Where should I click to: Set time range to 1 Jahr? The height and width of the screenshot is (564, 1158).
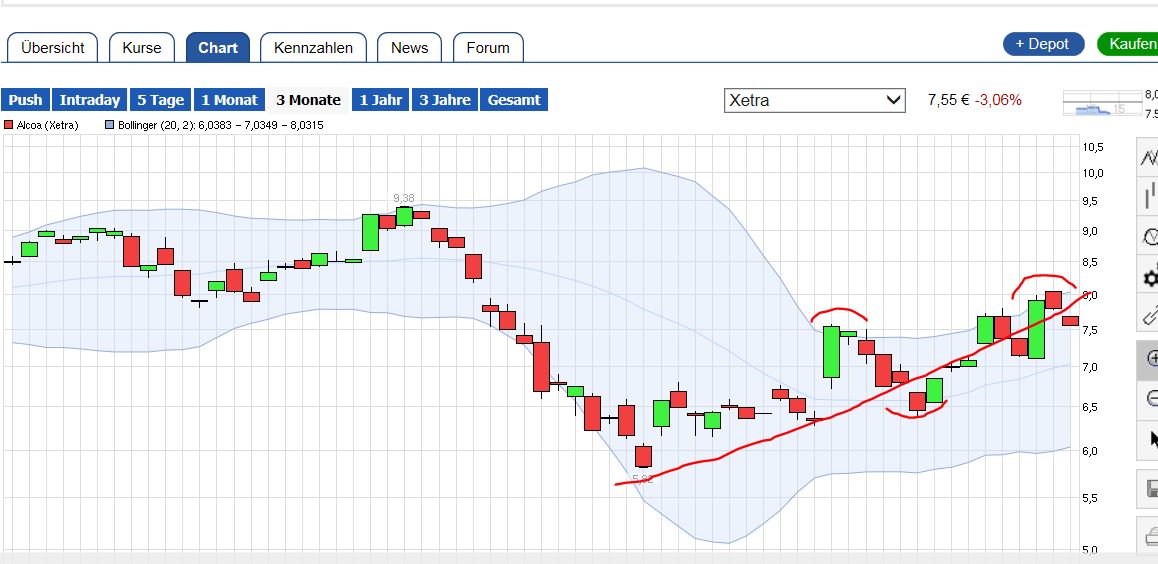click(x=381, y=100)
